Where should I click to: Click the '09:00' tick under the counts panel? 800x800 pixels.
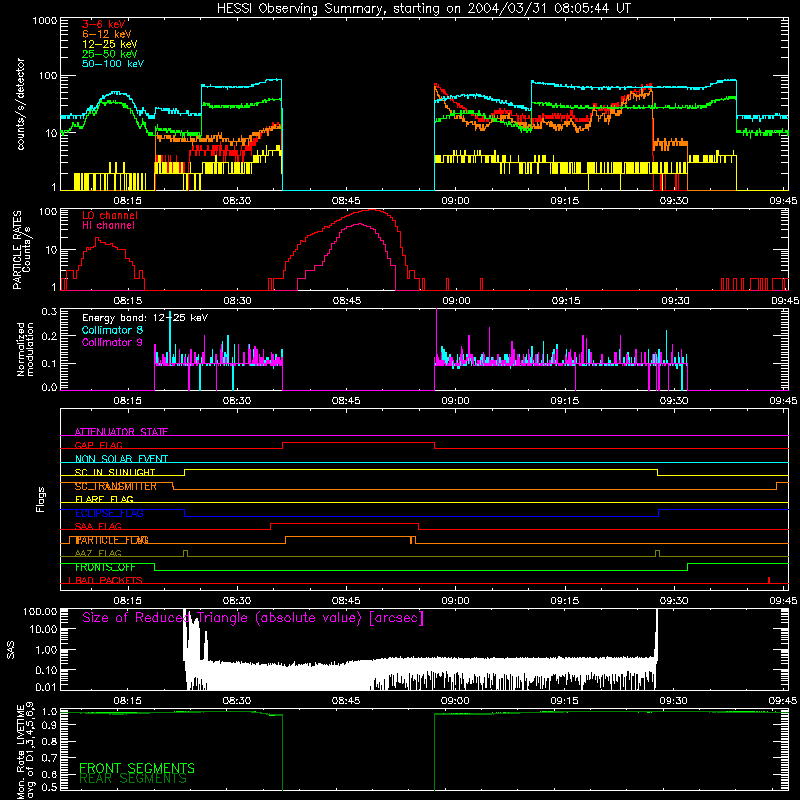[x=455, y=201]
